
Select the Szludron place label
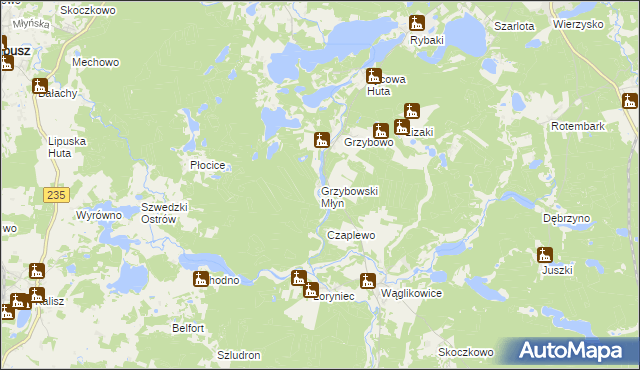click(239, 355)
